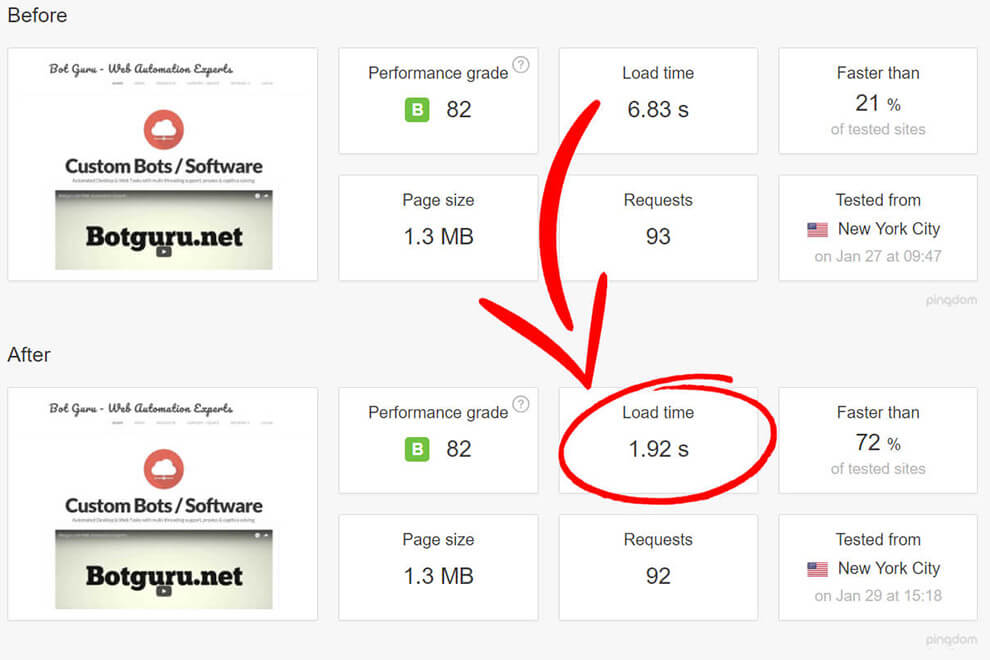Click the Before website preview thumbnail
990x660 pixels.
pos(162,164)
